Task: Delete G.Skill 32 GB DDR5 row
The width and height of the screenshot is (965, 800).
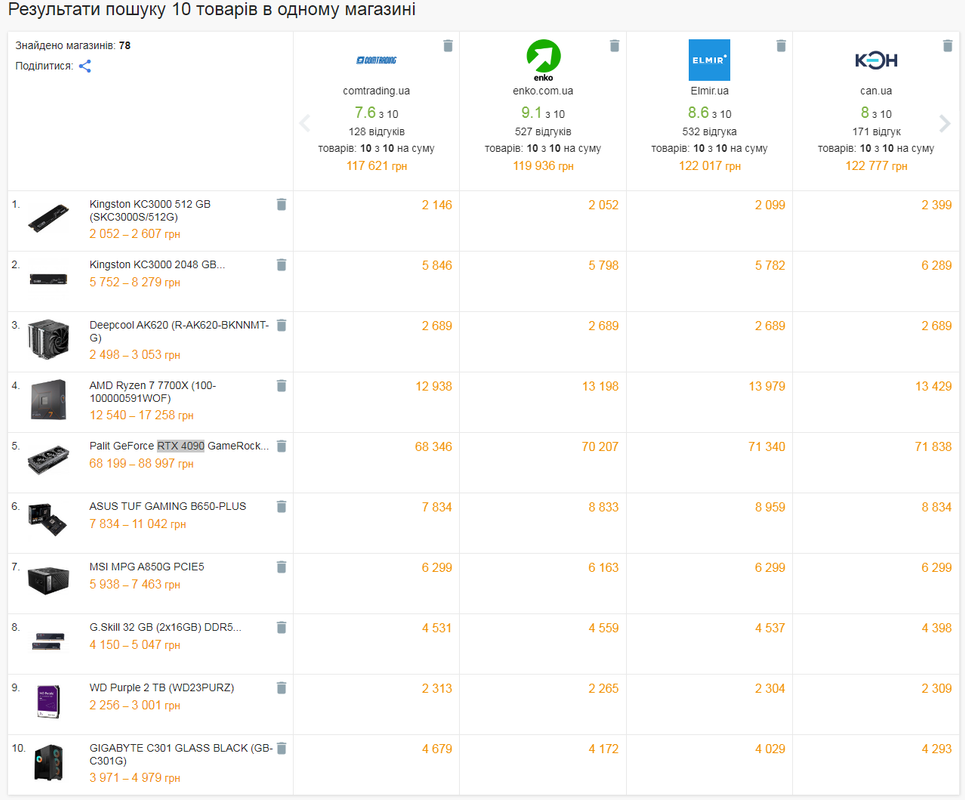Action: tap(281, 627)
